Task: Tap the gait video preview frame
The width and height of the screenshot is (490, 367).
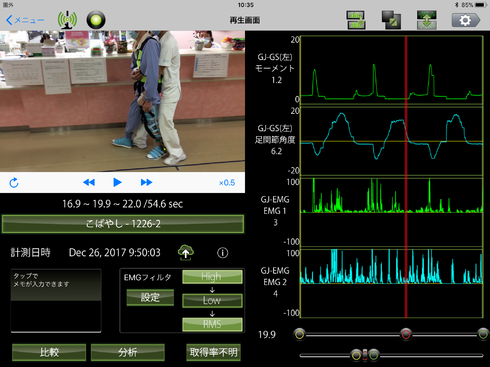Action: click(x=122, y=101)
